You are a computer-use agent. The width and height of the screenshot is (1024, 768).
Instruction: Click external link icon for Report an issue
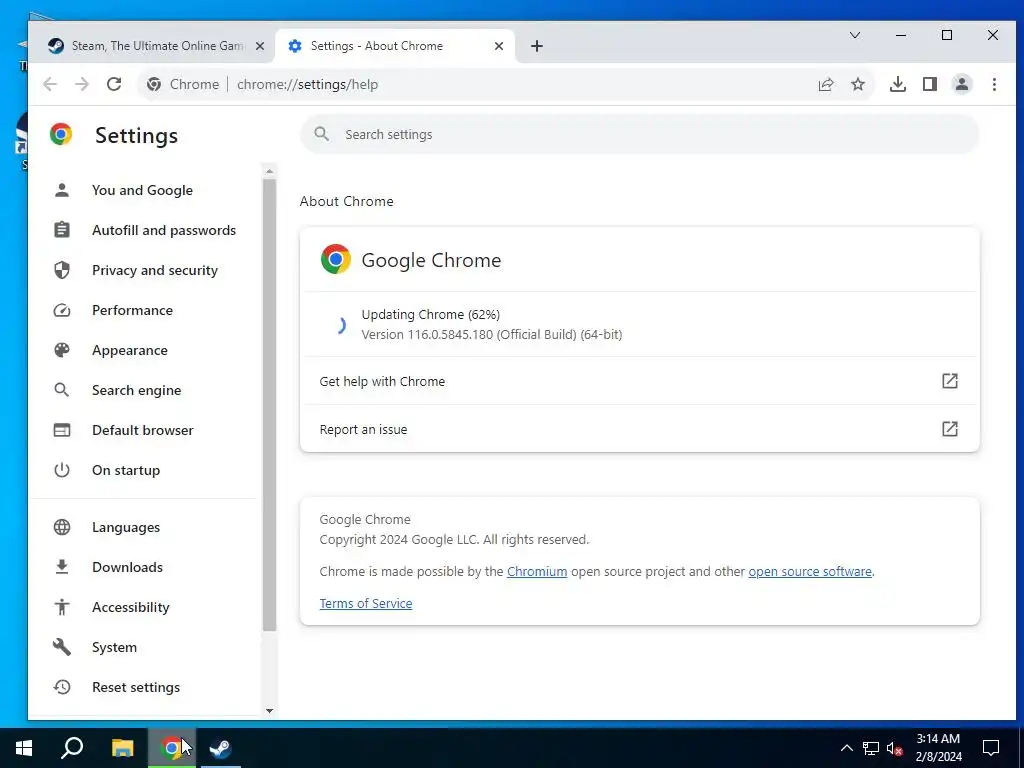(x=950, y=429)
